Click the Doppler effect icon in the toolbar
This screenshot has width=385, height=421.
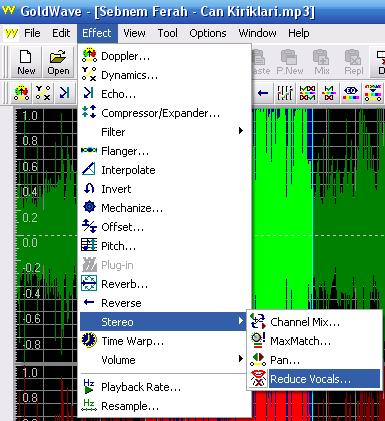tap(22, 93)
